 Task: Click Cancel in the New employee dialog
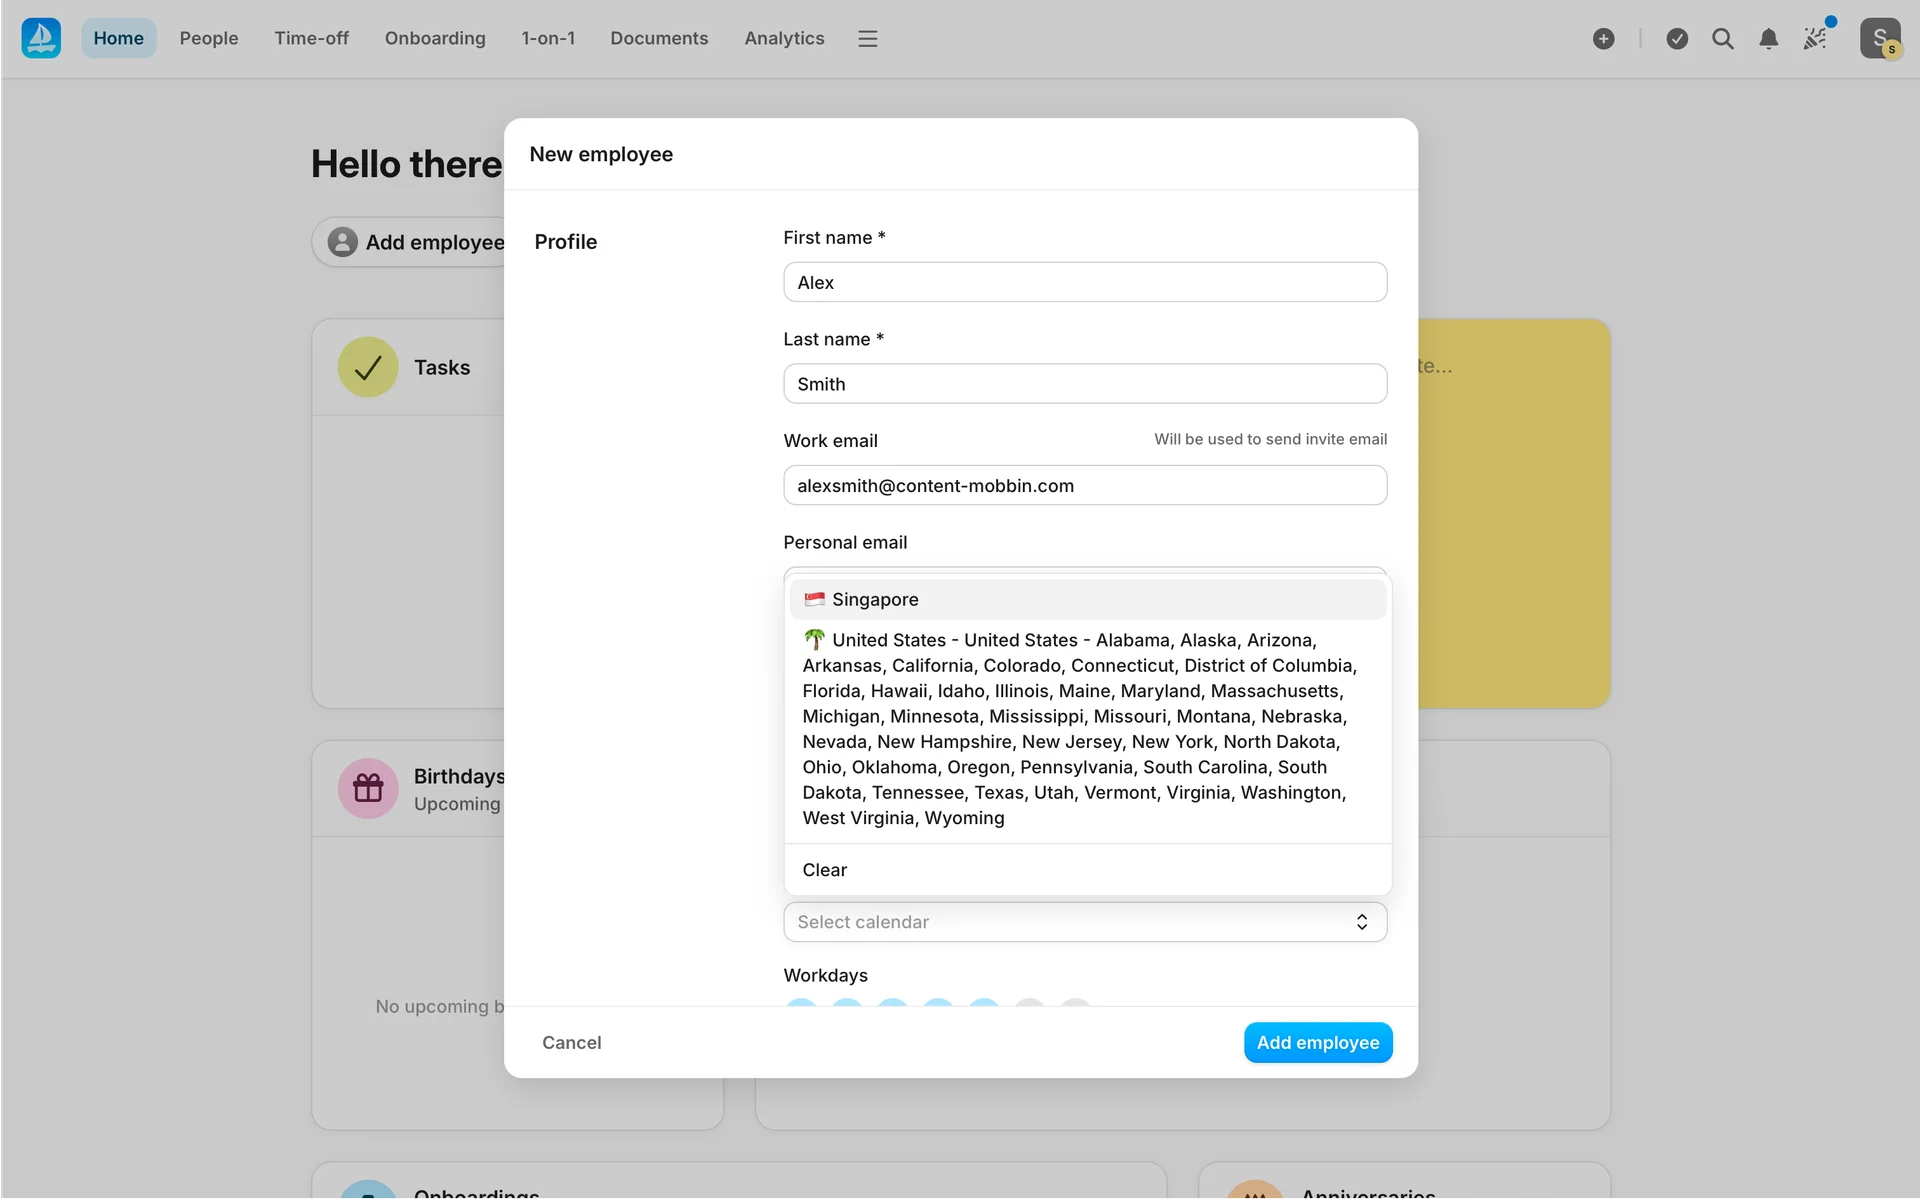(571, 1042)
